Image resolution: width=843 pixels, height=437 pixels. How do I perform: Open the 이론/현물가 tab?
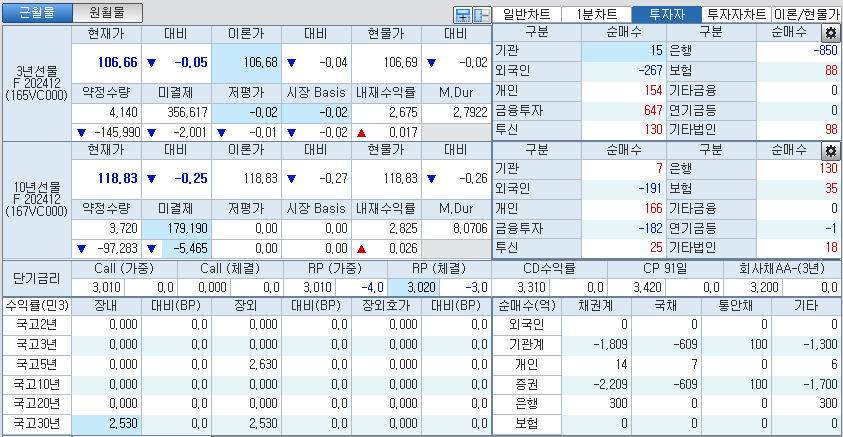point(806,15)
